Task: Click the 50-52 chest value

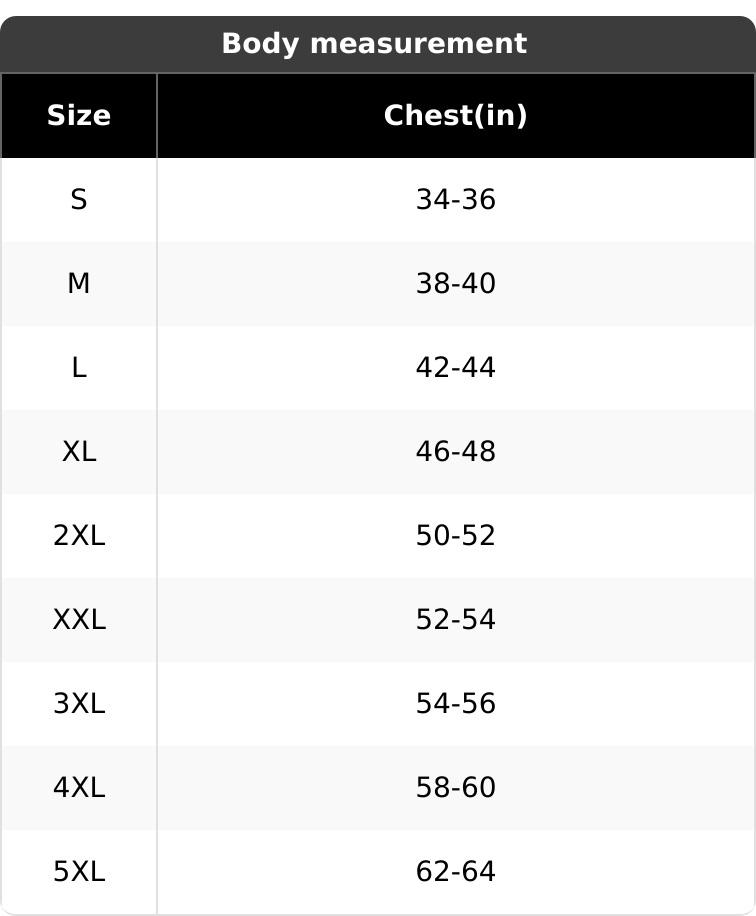Action: (x=455, y=536)
